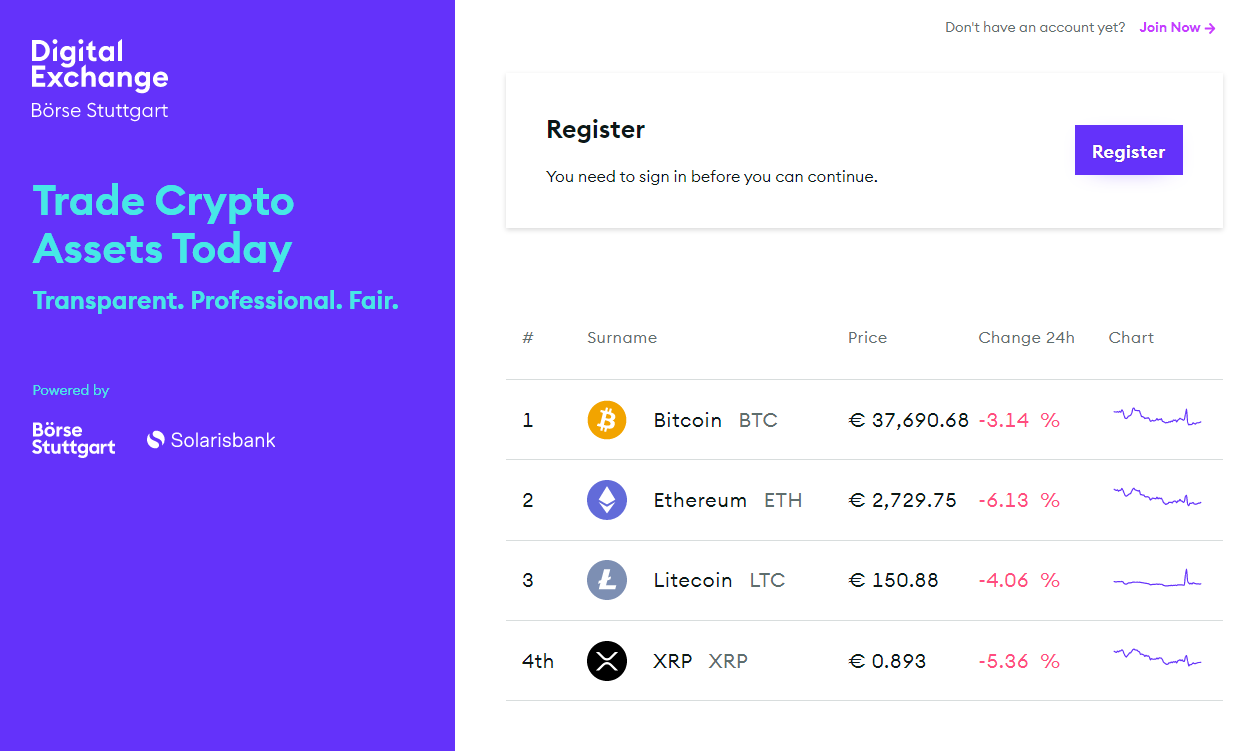Click the XRP -5.36 % change value
This screenshot has width=1248, height=751.
pos(1018,661)
